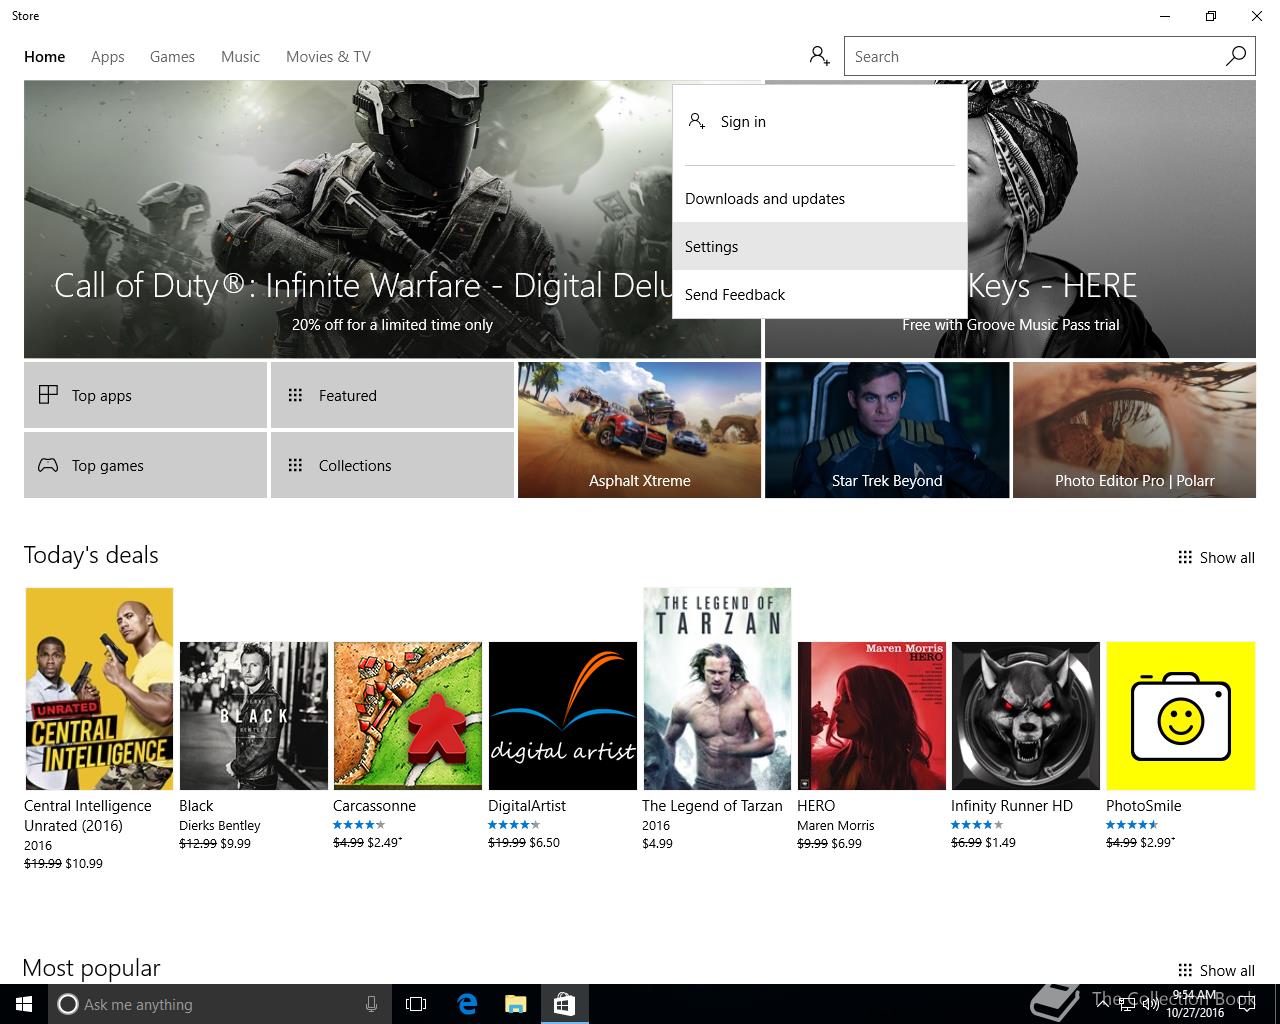This screenshot has height=1024, width=1280.
Task: Open Task View in taskbar
Action: pos(416,1004)
